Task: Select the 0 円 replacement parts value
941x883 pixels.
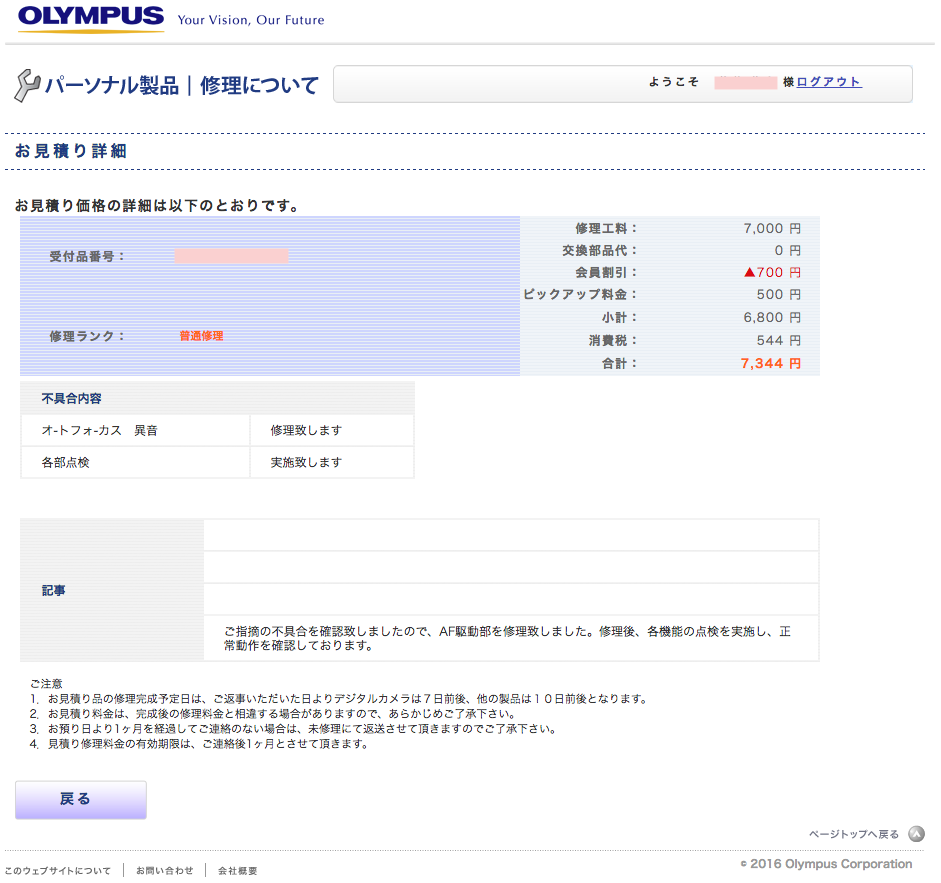Action: pos(787,250)
